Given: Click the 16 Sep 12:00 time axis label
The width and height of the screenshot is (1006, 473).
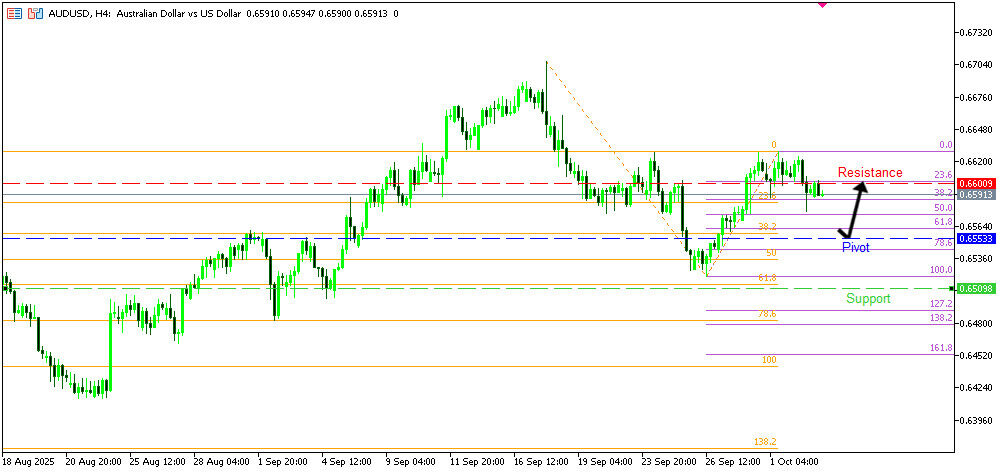Looking at the screenshot, I should coord(542,463).
